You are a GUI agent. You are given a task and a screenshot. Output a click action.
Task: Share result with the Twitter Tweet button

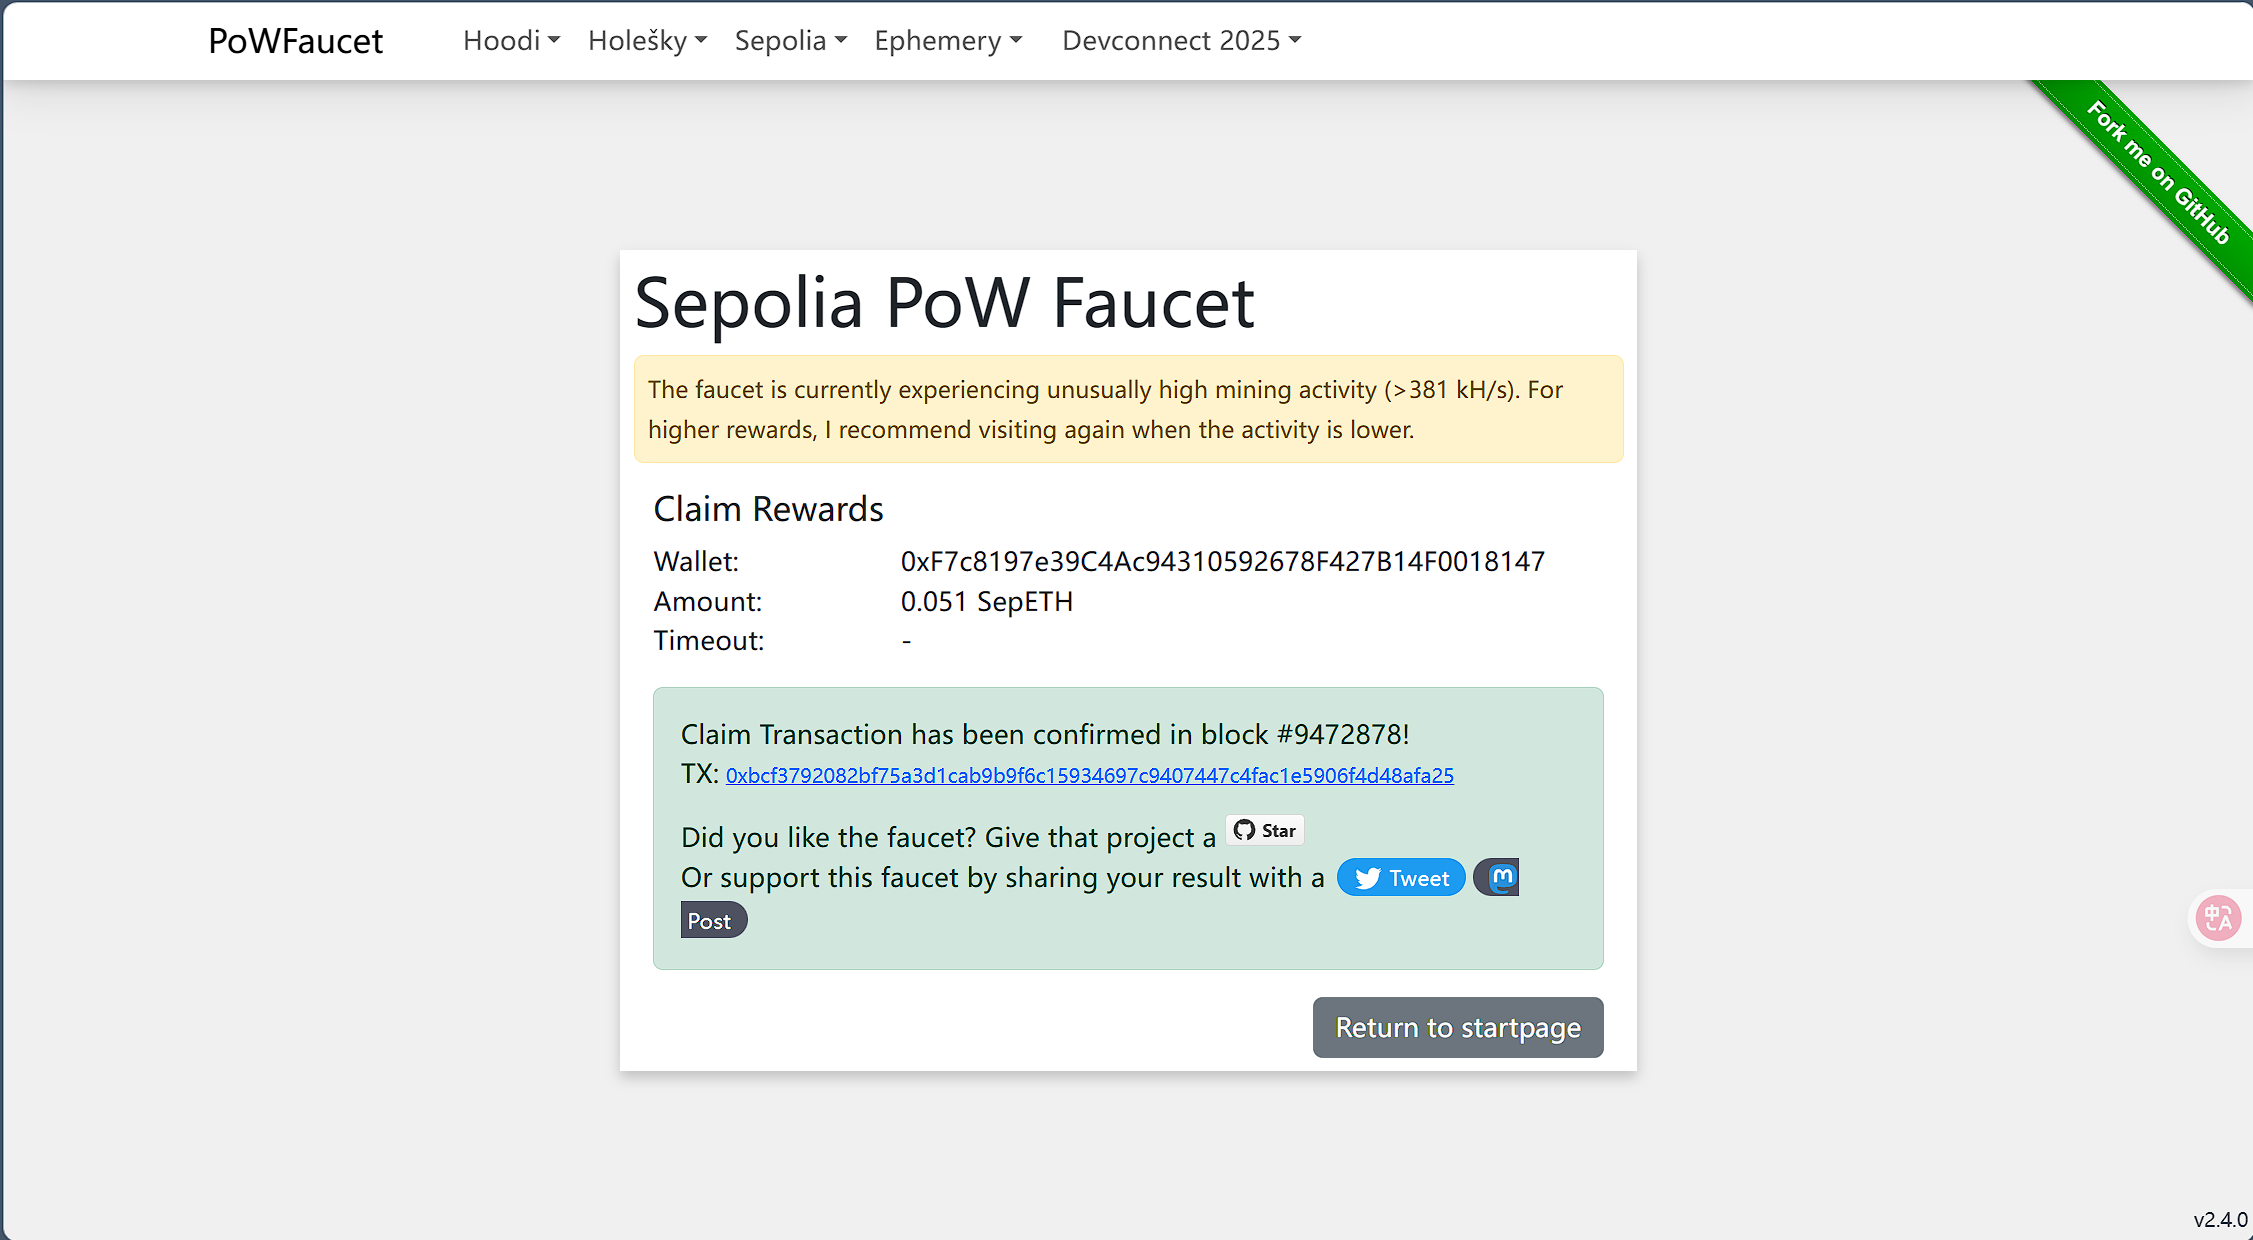pyautogui.click(x=1401, y=878)
